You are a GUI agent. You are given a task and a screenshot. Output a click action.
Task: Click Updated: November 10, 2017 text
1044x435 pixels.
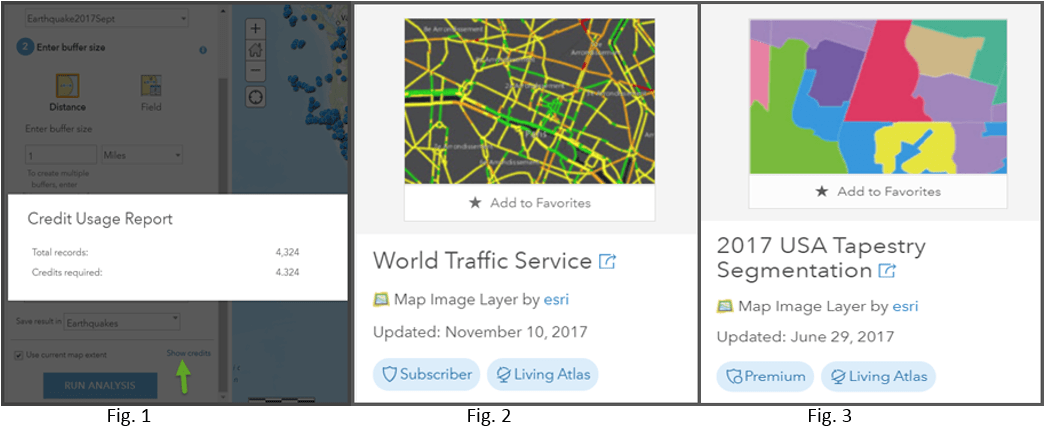tap(480, 332)
